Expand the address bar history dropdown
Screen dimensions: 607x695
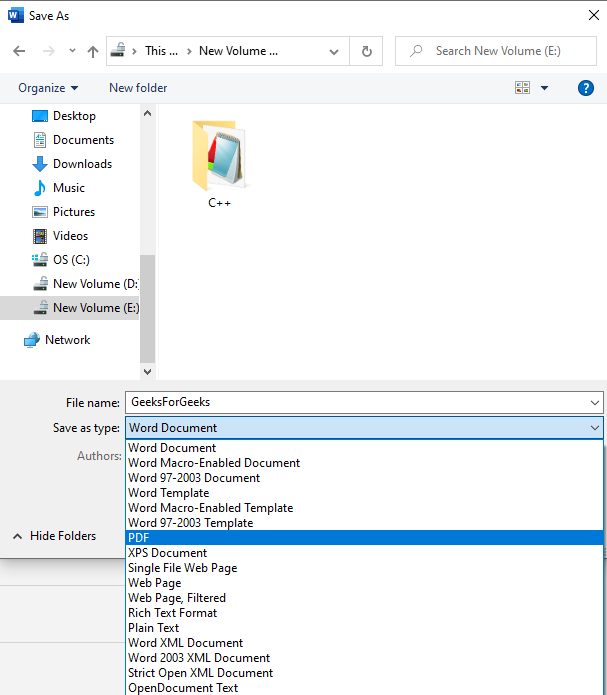click(334, 52)
